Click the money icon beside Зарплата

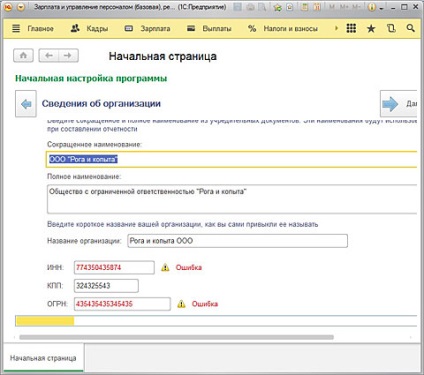(x=129, y=29)
